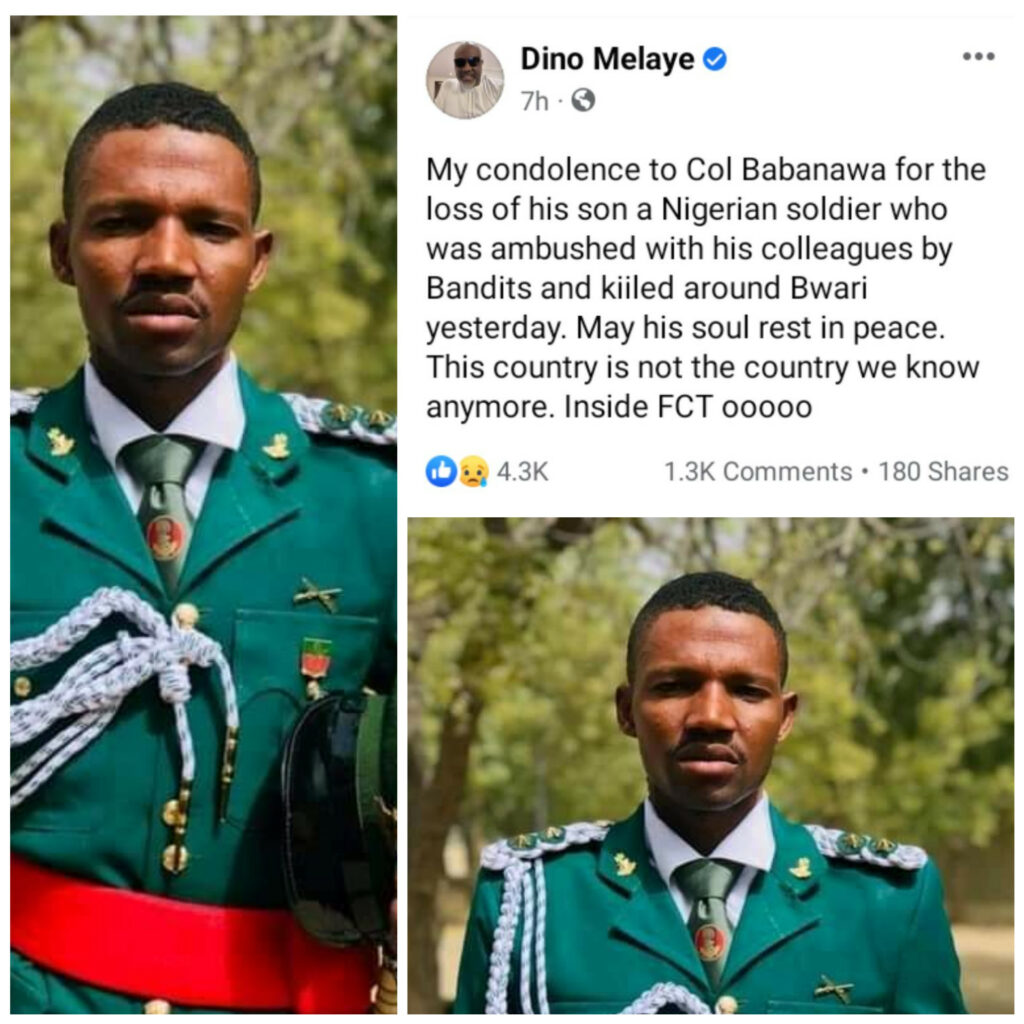Open the 1.3K Comments link
This screenshot has width=1024, height=1024.
[757, 471]
